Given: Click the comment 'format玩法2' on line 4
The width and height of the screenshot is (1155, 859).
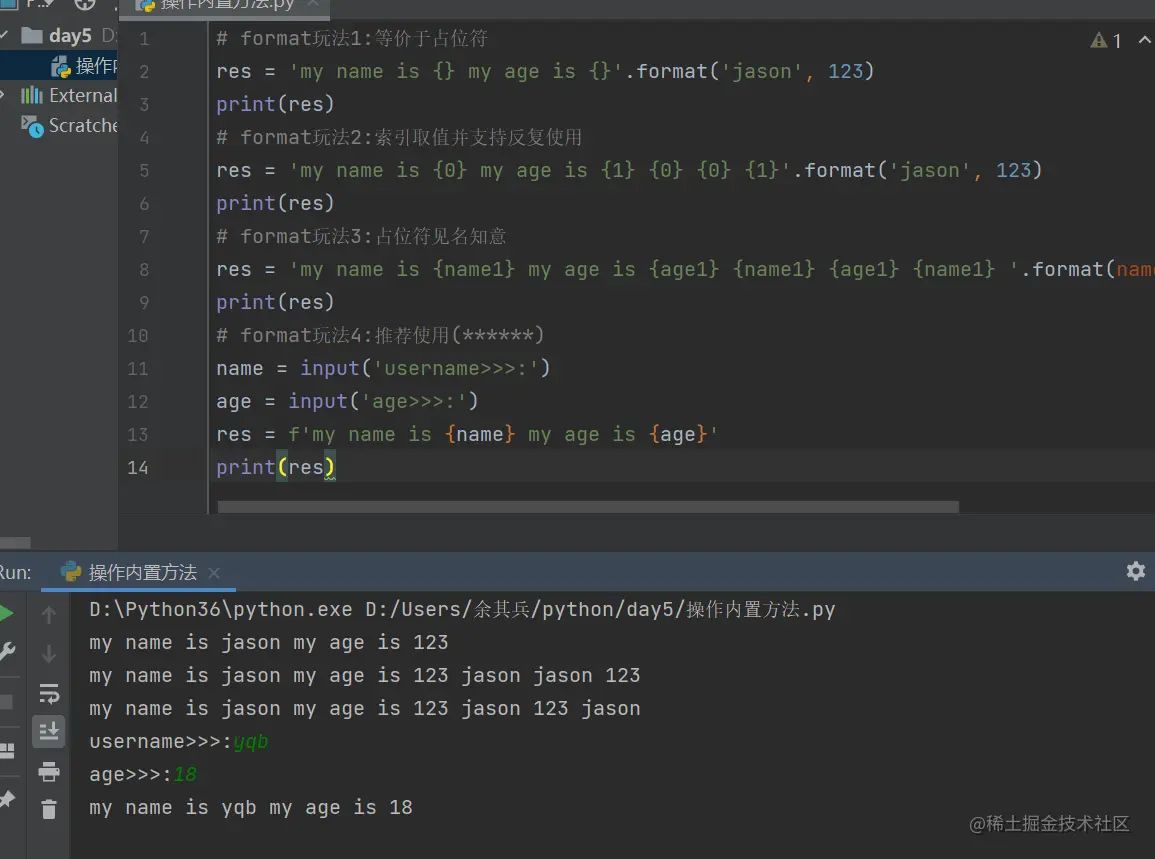Looking at the screenshot, I should point(399,138).
